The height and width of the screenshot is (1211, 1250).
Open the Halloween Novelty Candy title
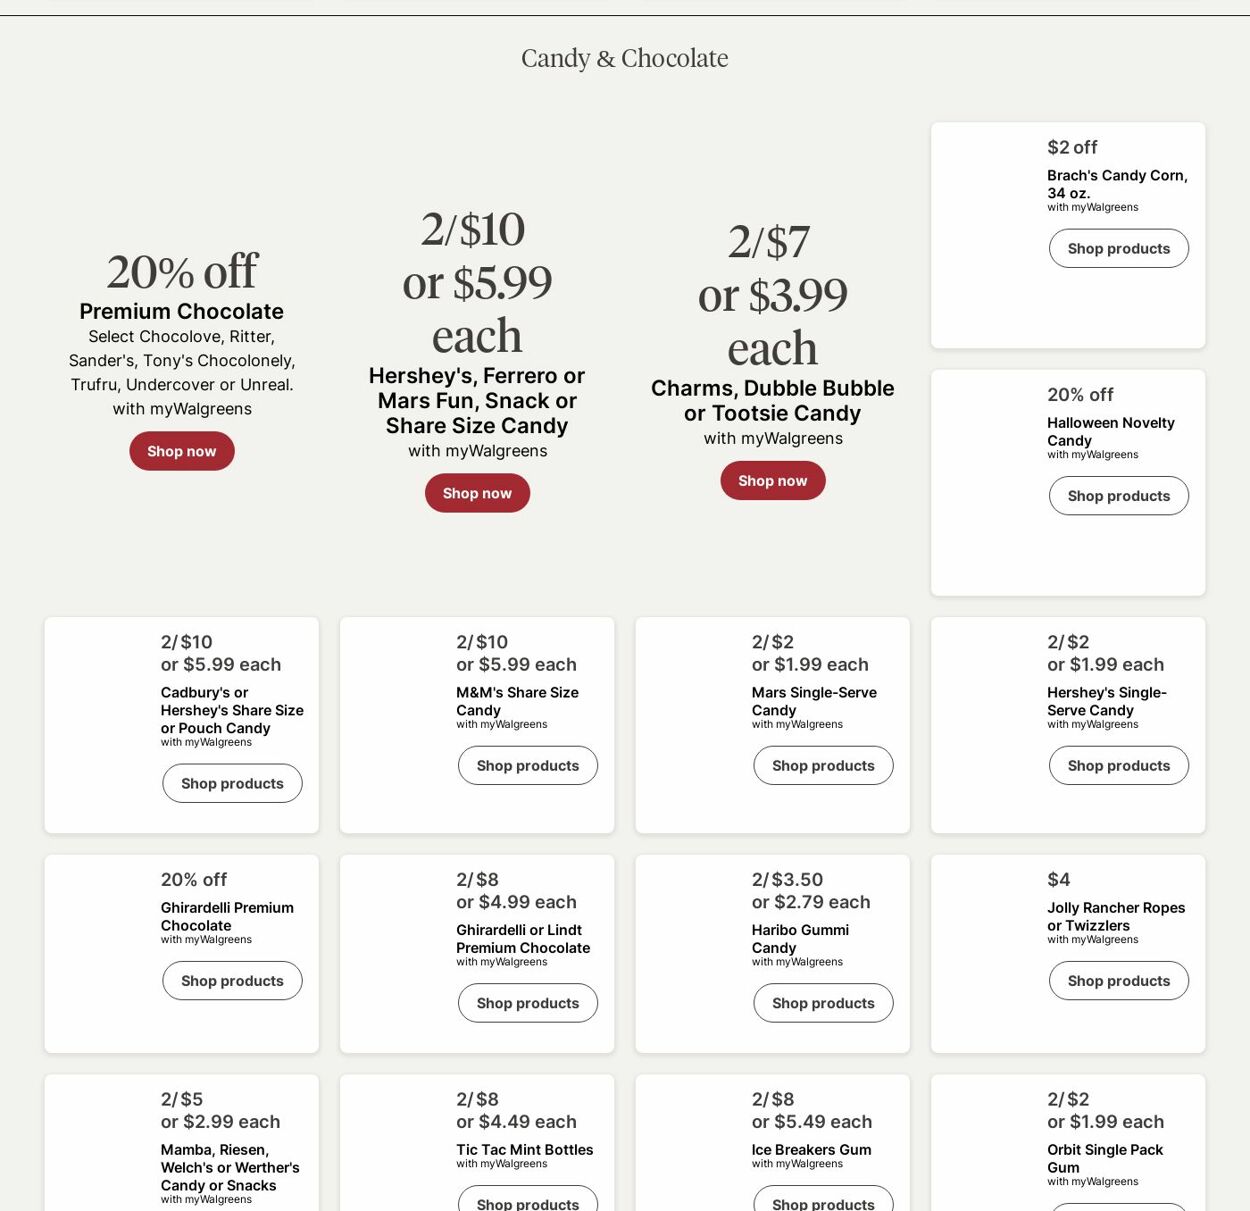click(x=1110, y=432)
